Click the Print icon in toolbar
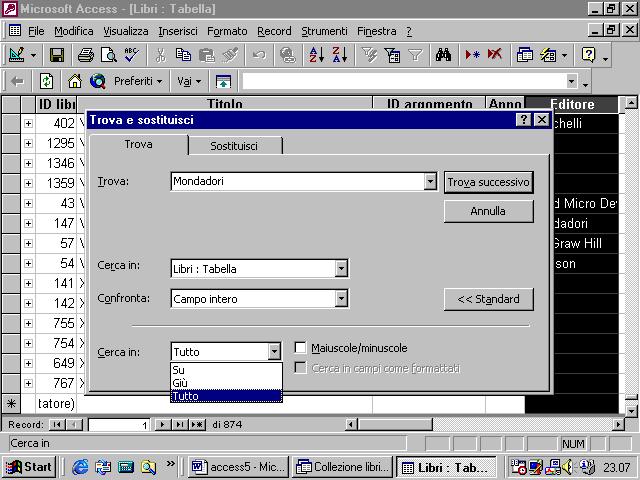 (86, 55)
